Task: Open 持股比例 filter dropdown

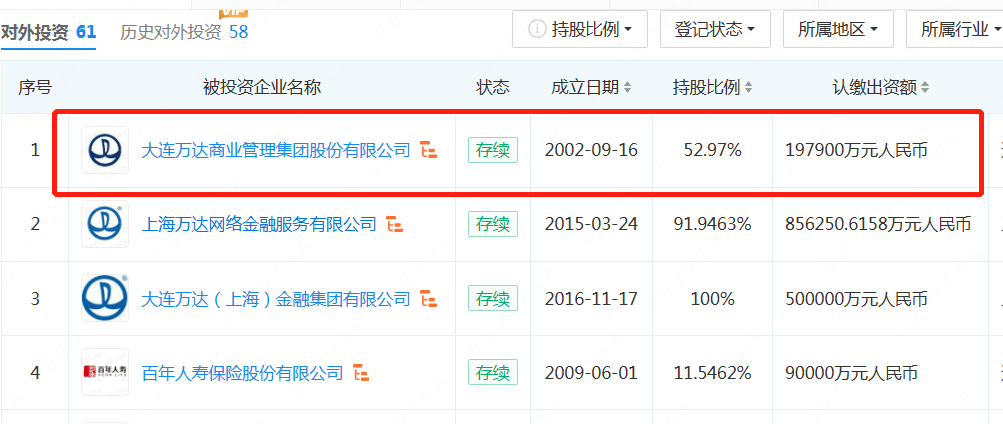Action: (x=580, y=29)
